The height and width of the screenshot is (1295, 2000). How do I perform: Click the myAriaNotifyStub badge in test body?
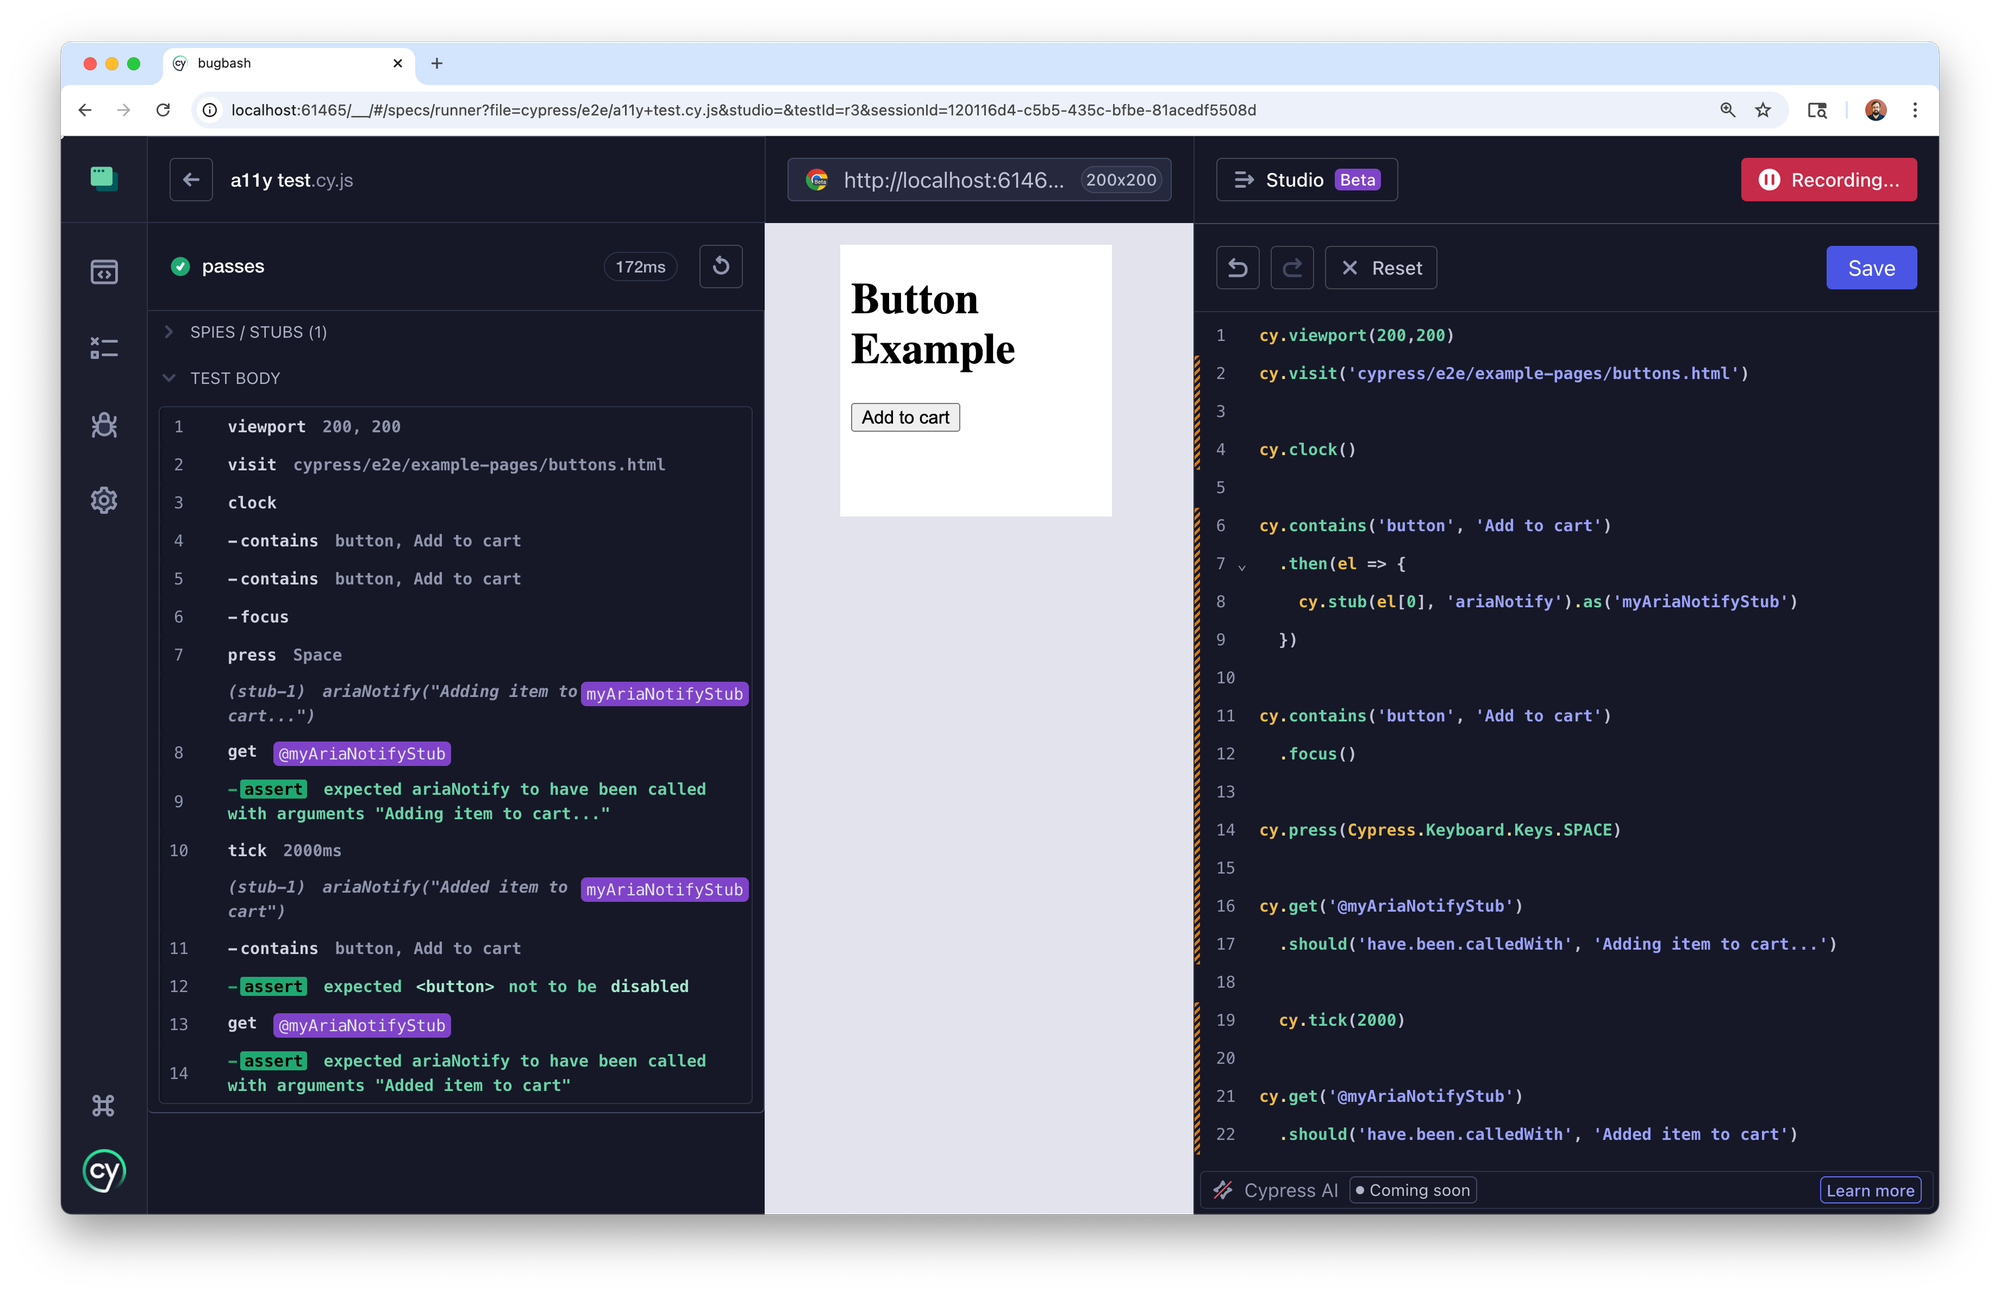[664, 693]
